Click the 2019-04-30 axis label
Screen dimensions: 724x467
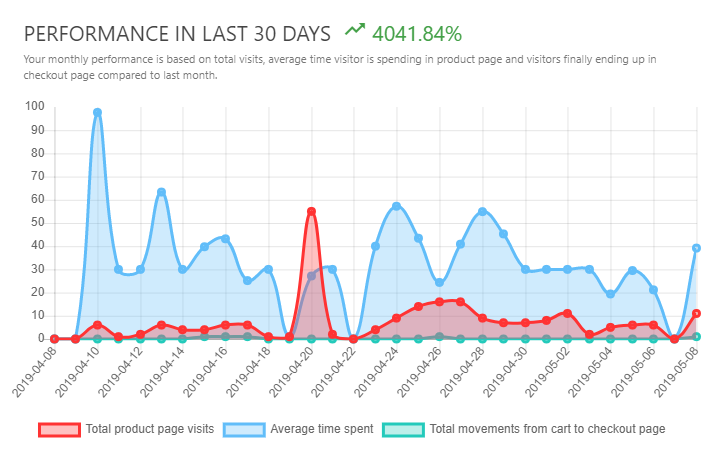point(505,372)
